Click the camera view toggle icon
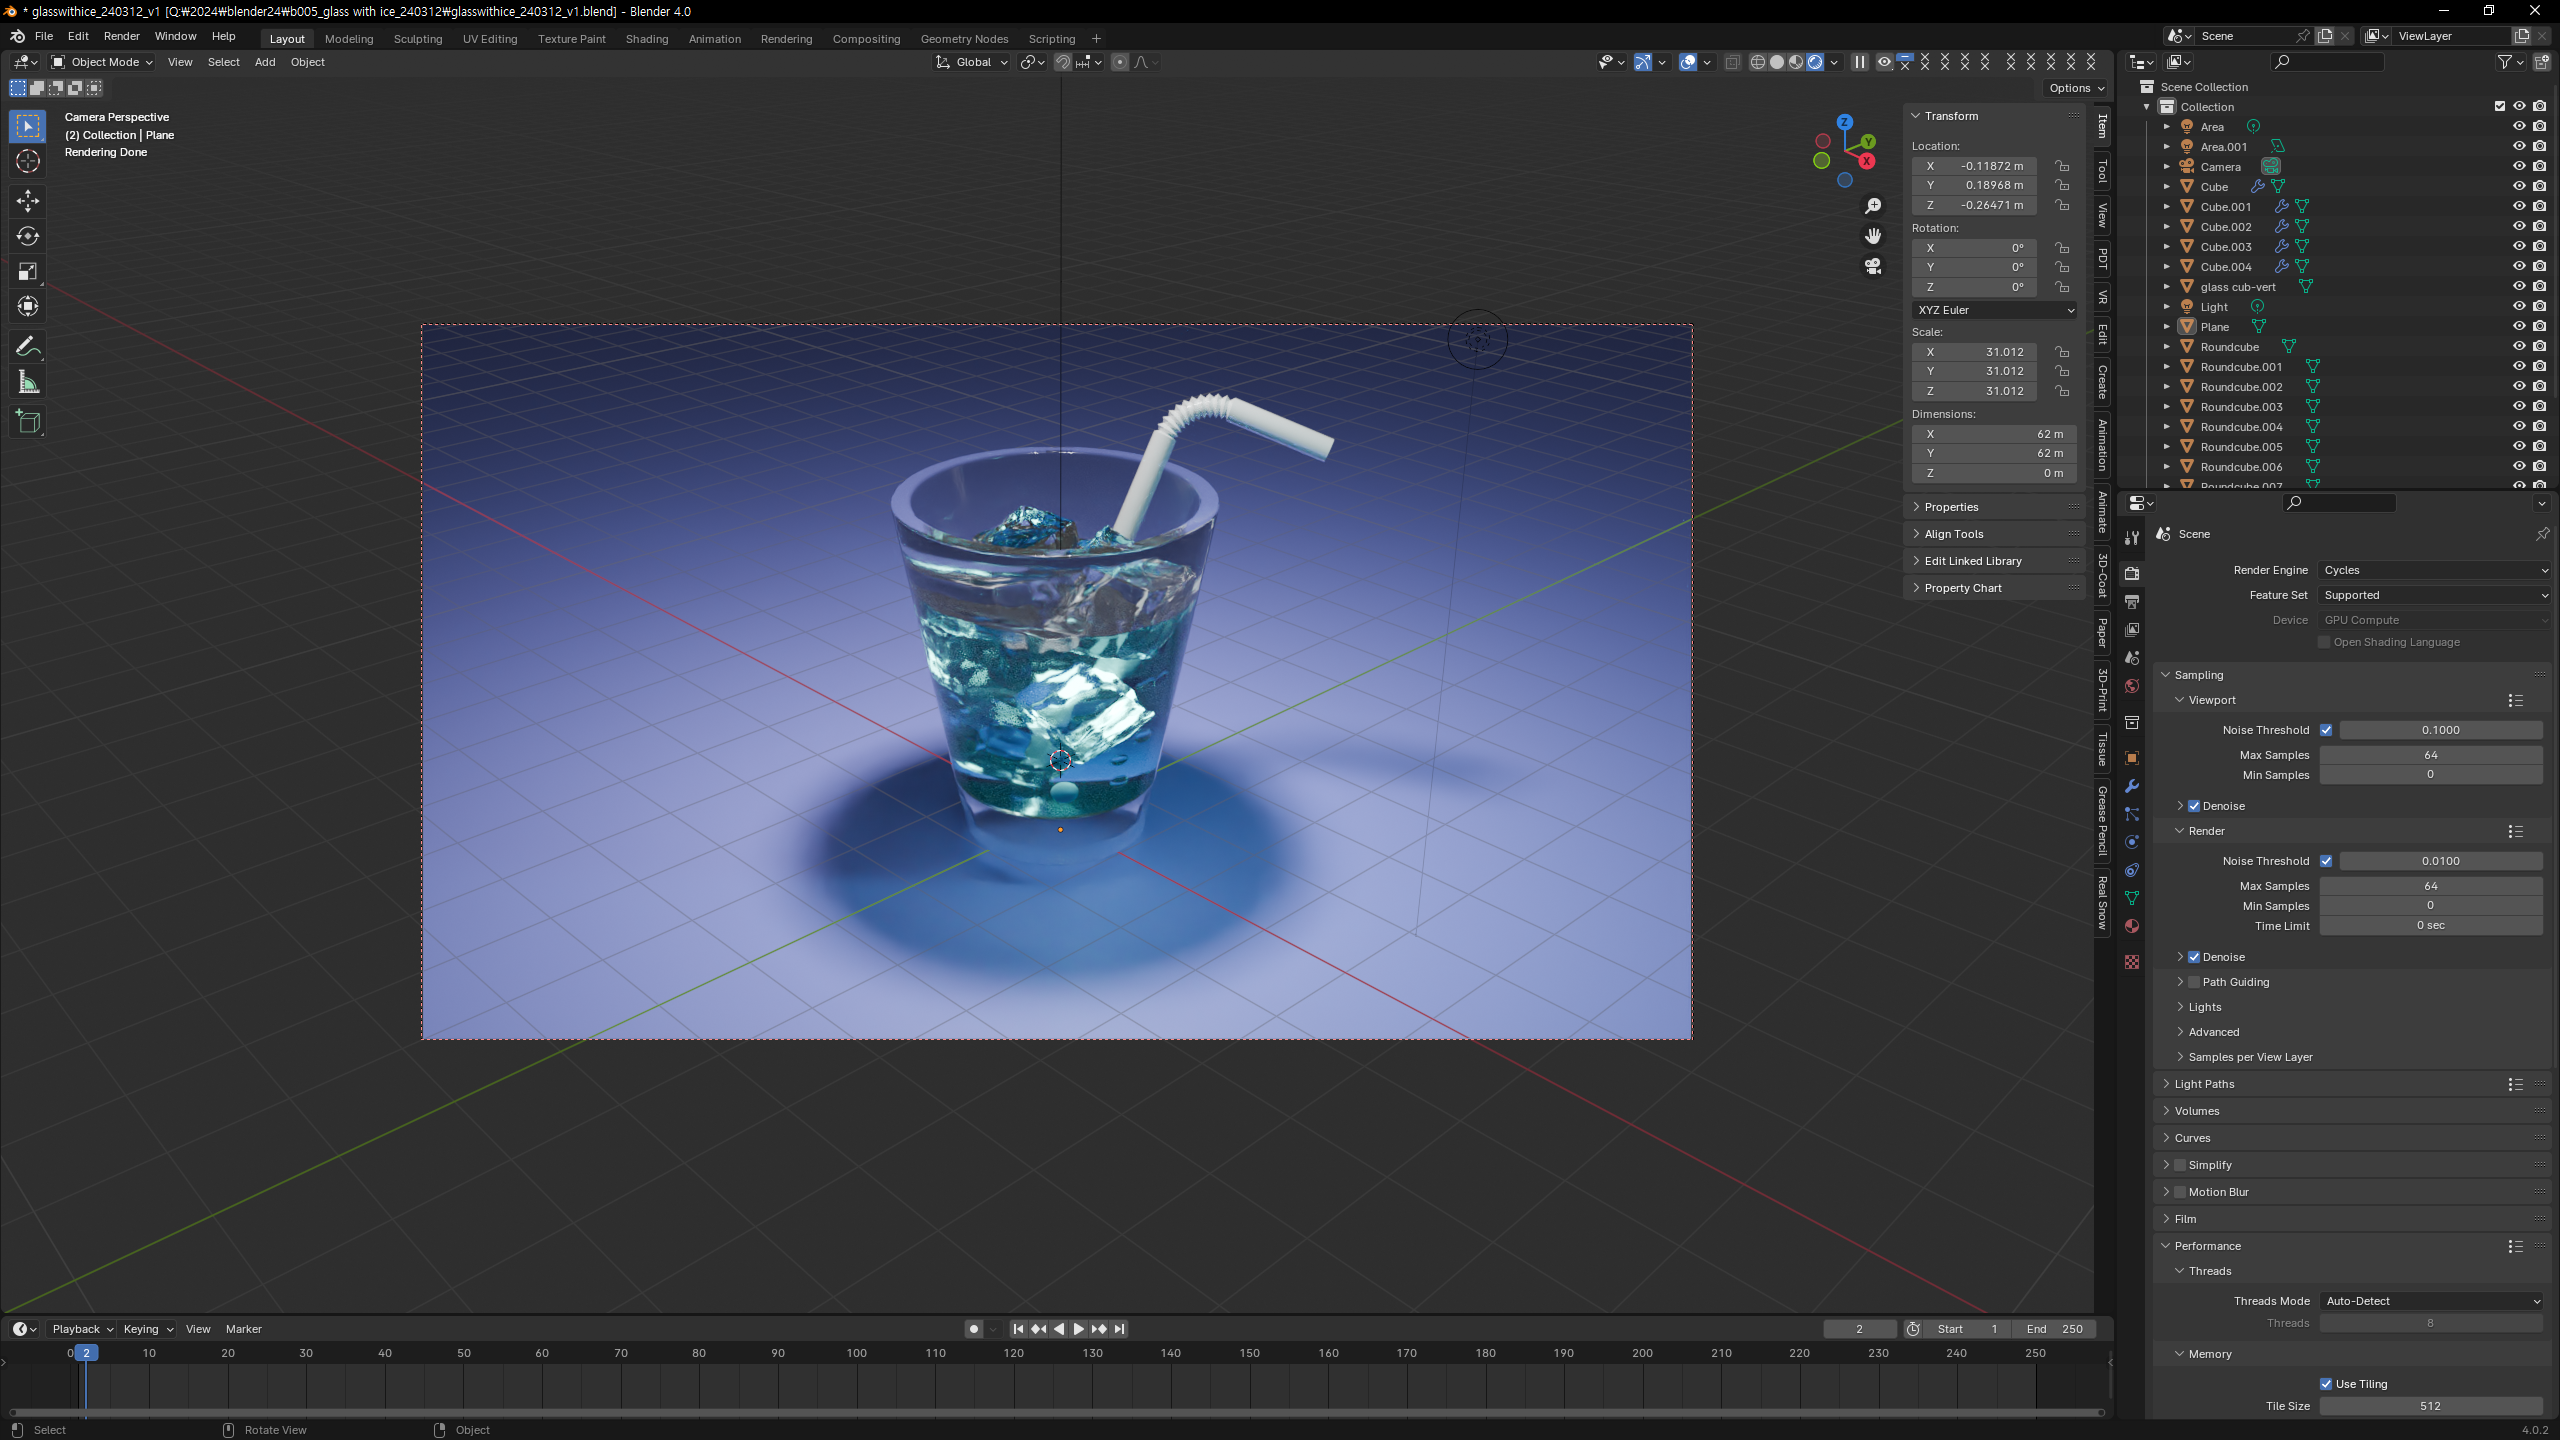This screenshot has height=1440, width=2560. 1873,266
